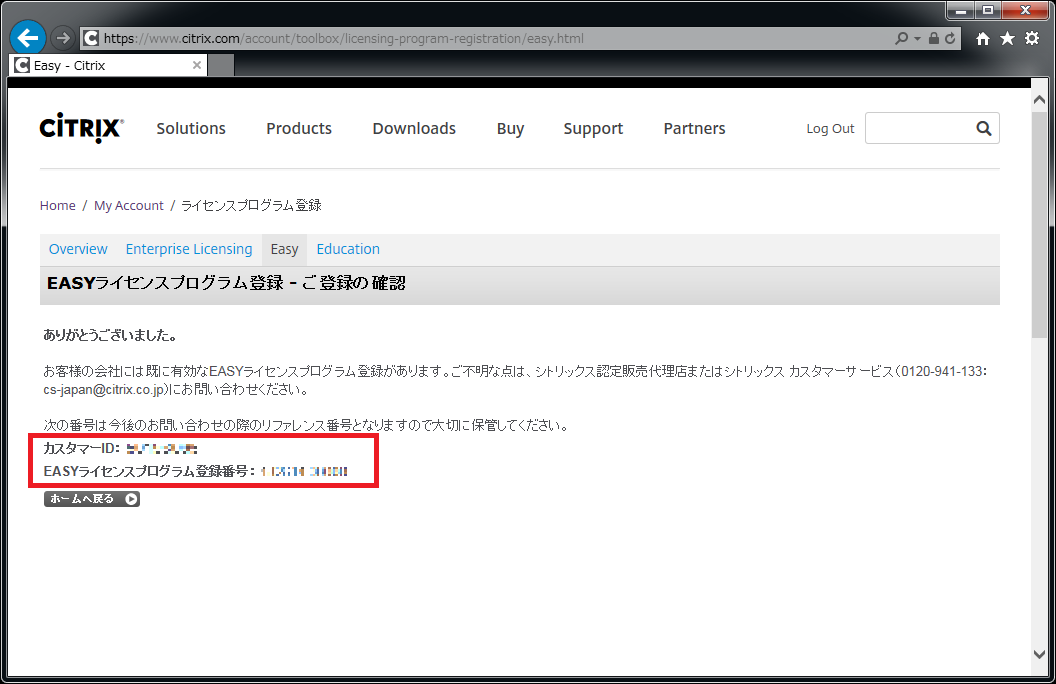This screenshot has width=1056, height=684.
Task: Open Favorites with the star icon
Action: tap(1007, 38)
